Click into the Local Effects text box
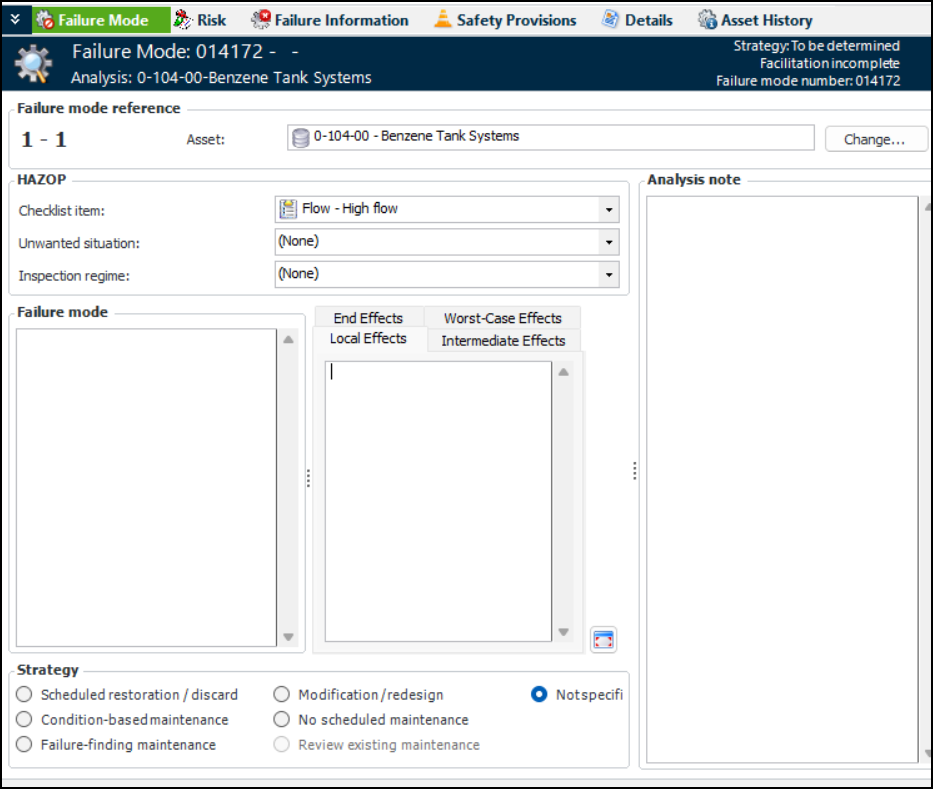The height and width of the screenshot is (789, 933). [439, 502]
